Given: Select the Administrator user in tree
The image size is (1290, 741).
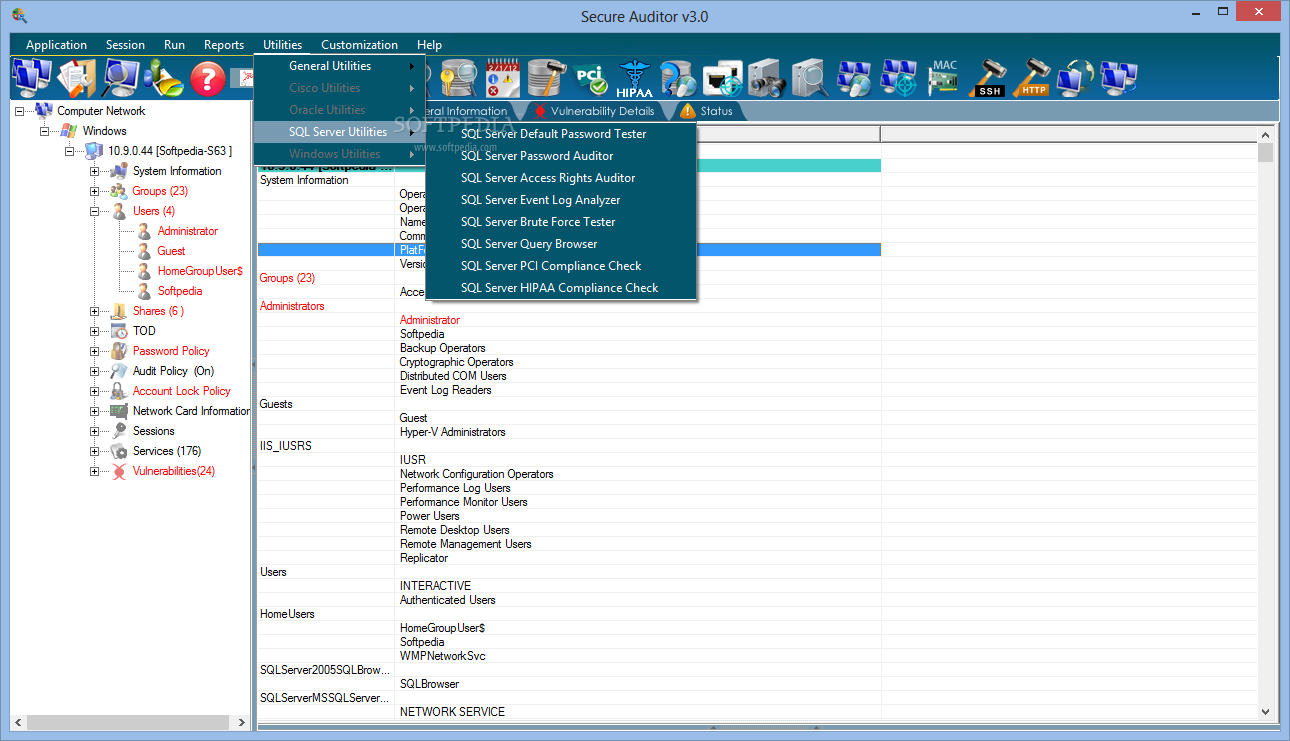Looking at the screenshot, I should (x=187, y=231).
